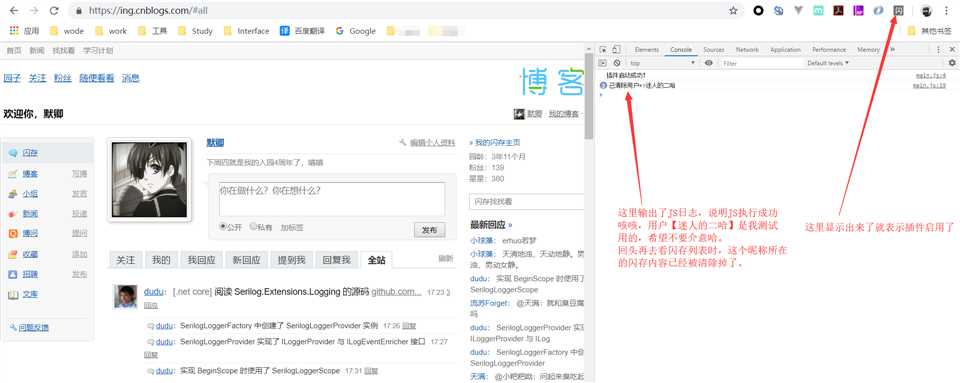Open the DevTools customize three-dot menu
Viewport: 960px width, 383px height.
(938, 50)
